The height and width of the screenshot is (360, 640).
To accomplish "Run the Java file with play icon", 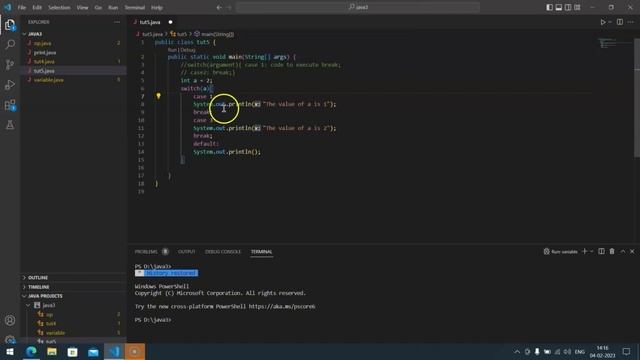I will 602,22.
